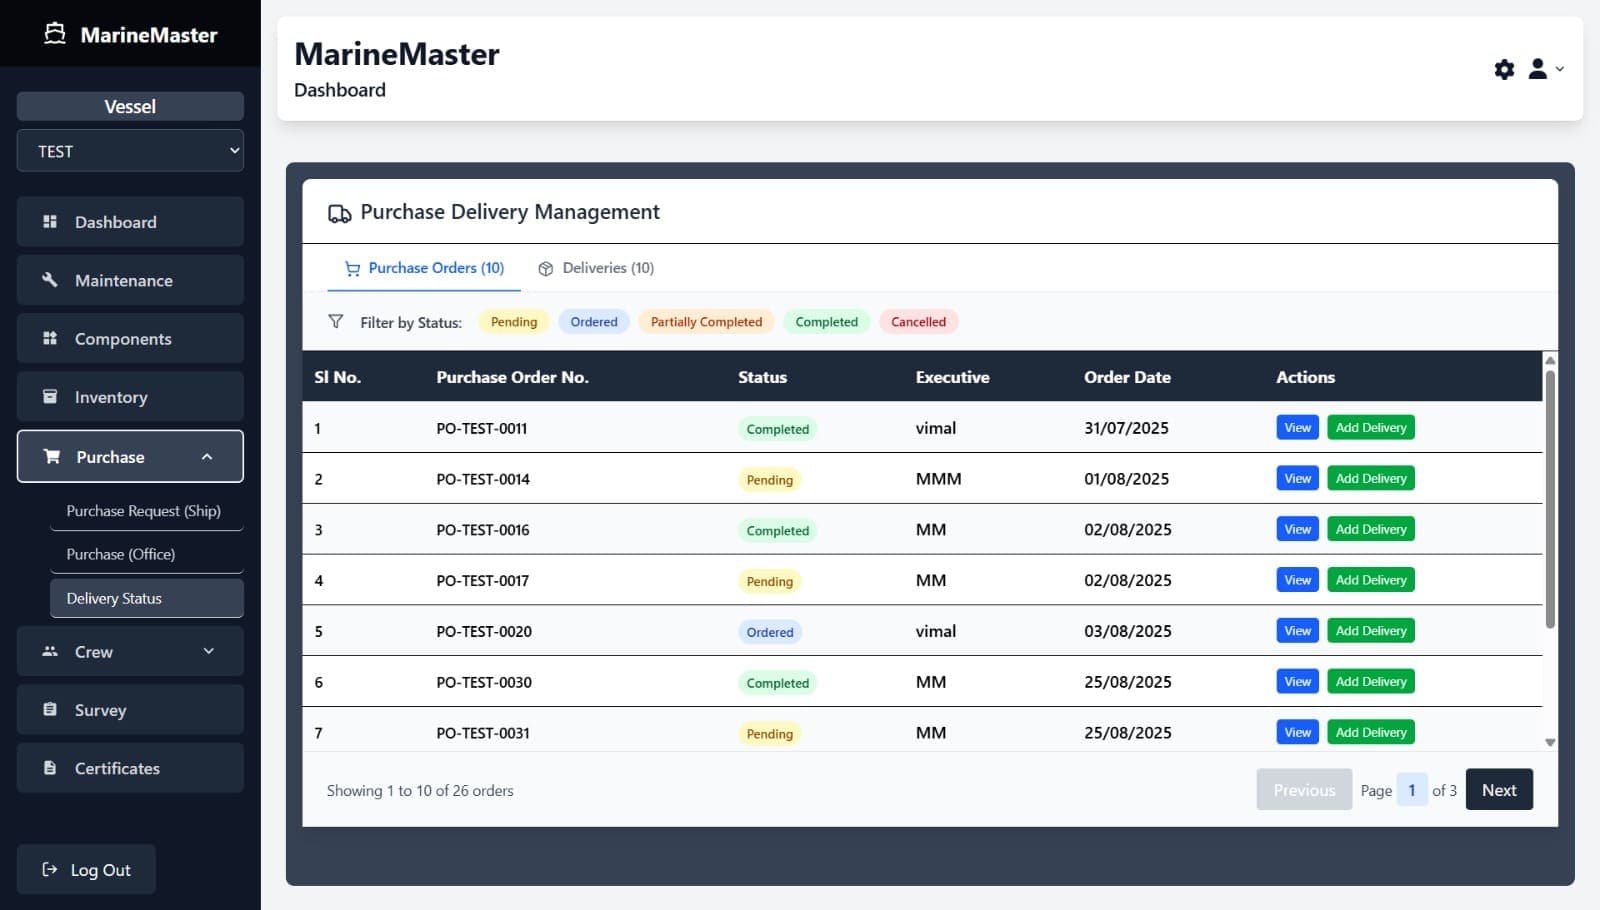Enable the Completed status filter
Viewport: 1600px width, 910px height.
(x=826, y=321)
